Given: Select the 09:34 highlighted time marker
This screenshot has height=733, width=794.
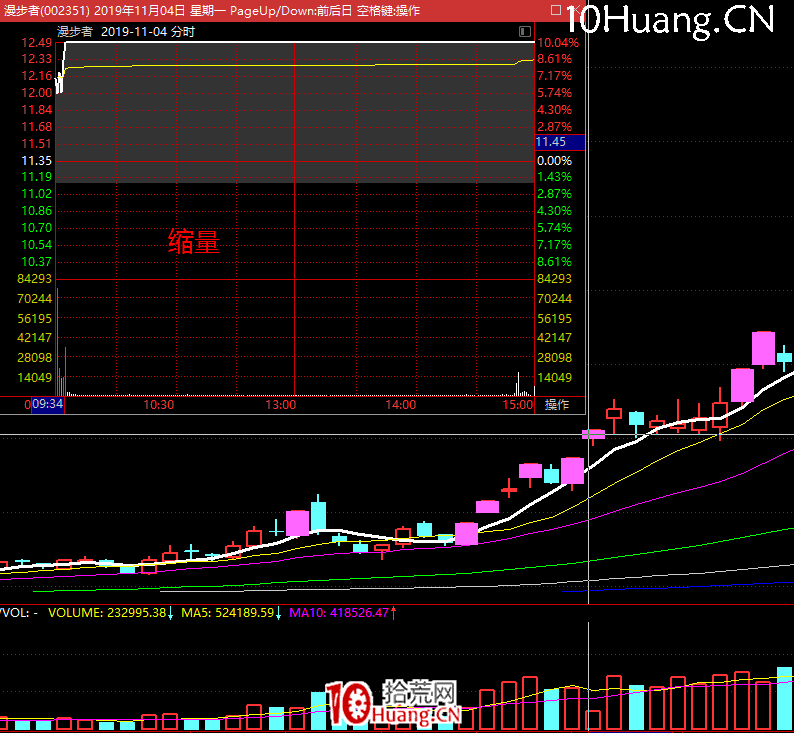Looking at the screenshot, I should tap(48, 404).
